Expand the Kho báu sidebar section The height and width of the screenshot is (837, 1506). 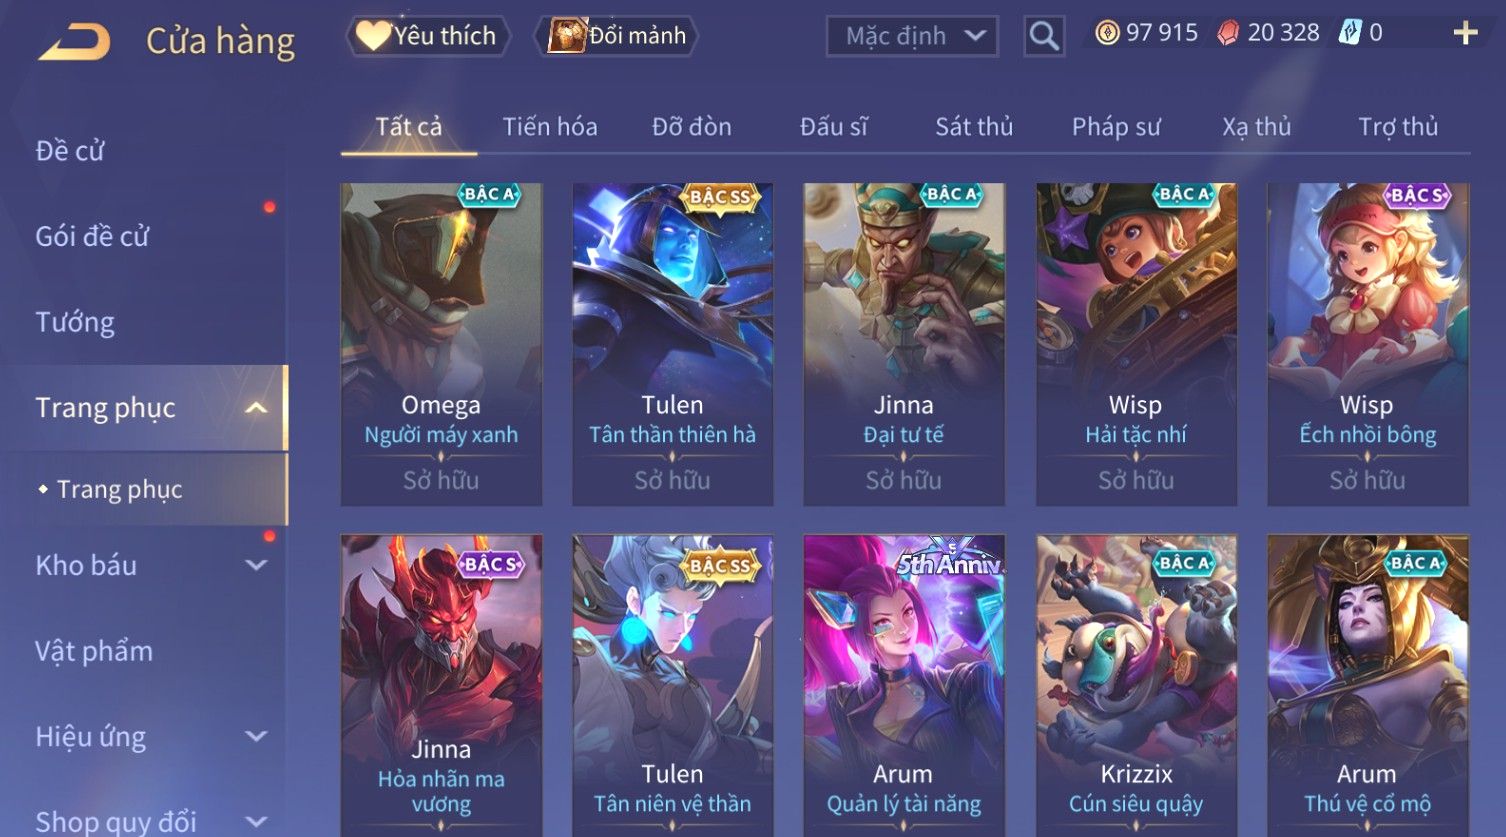(256, 565)
